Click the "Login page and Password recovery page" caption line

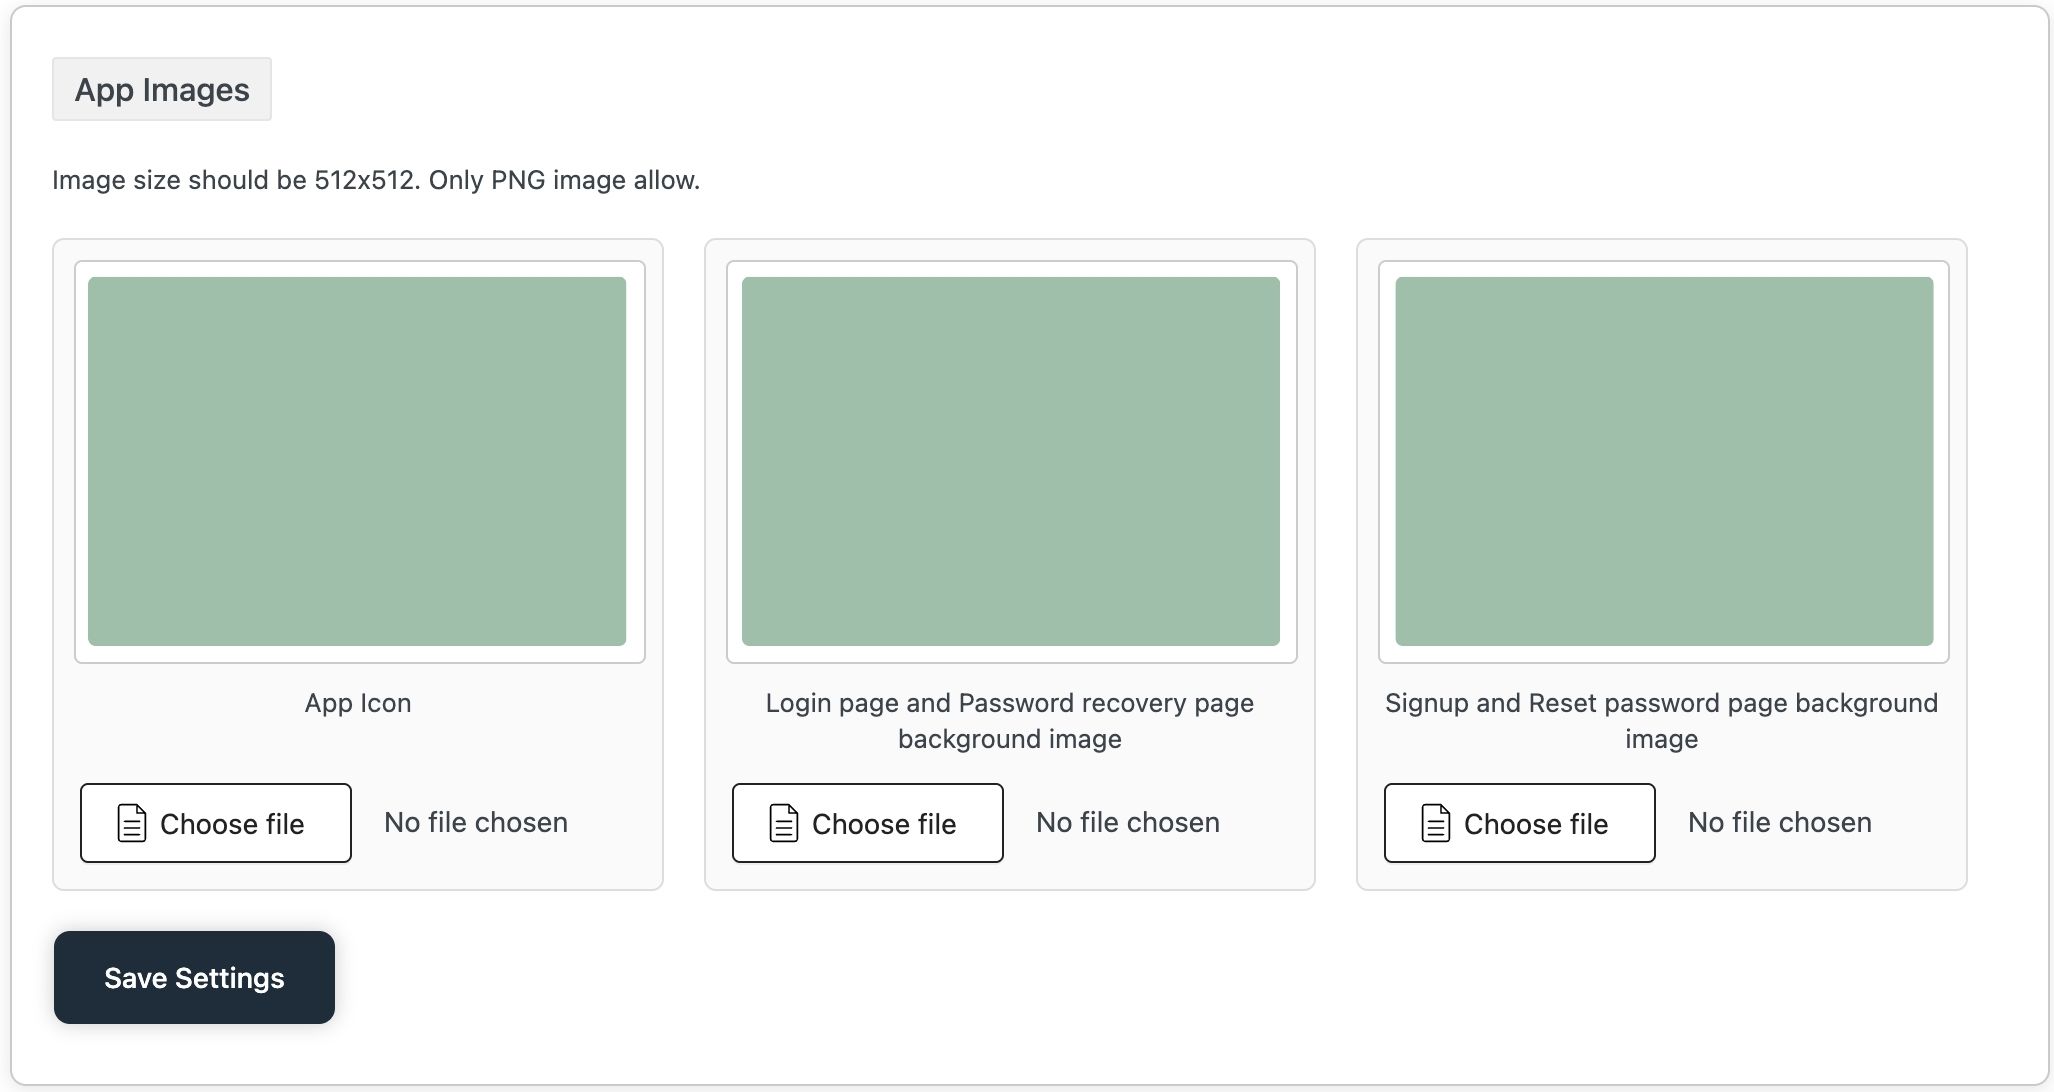(1009, 703)
